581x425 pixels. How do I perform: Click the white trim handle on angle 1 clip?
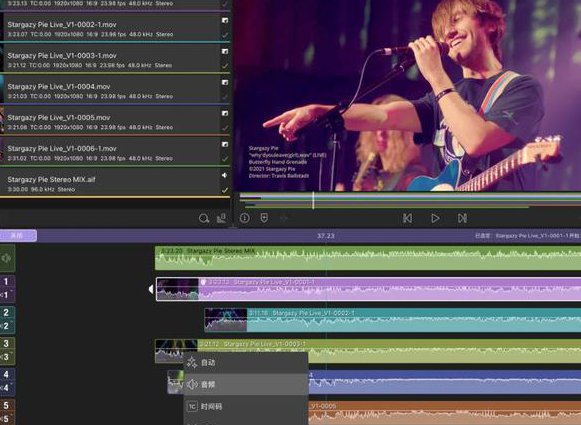tap(151, 289)
